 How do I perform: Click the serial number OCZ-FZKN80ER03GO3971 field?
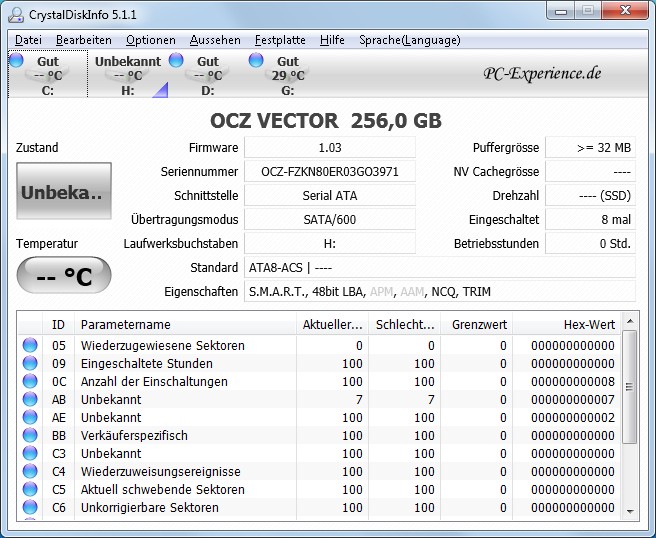point(330,172)
